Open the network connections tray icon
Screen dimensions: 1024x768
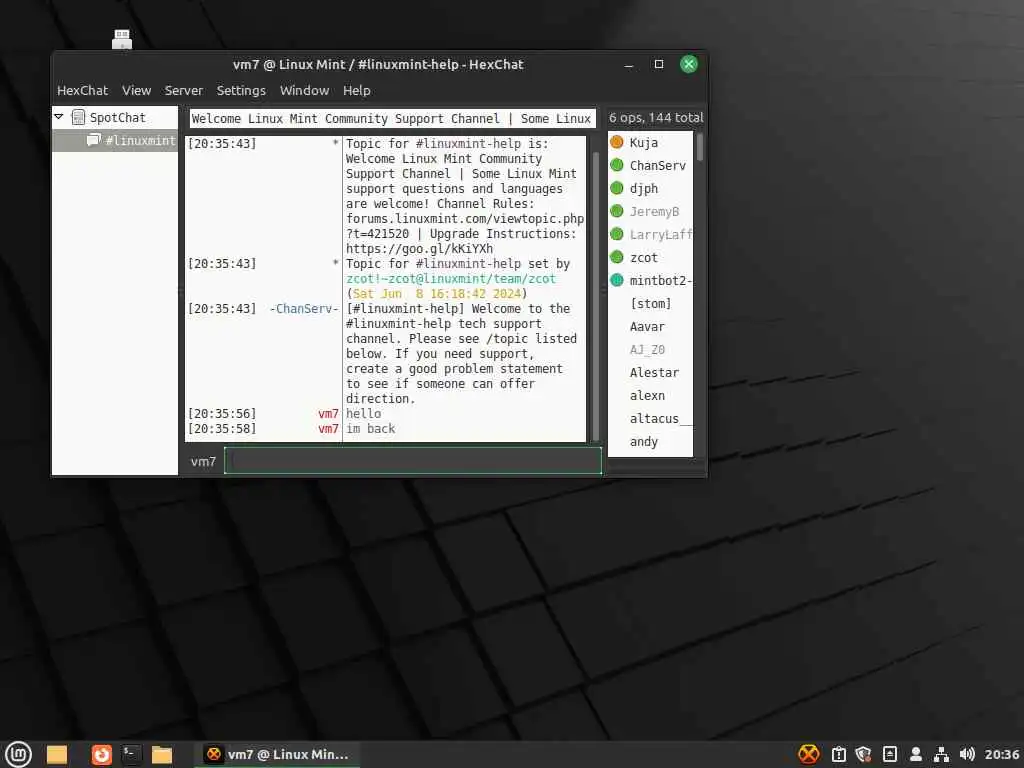[941, 754]
